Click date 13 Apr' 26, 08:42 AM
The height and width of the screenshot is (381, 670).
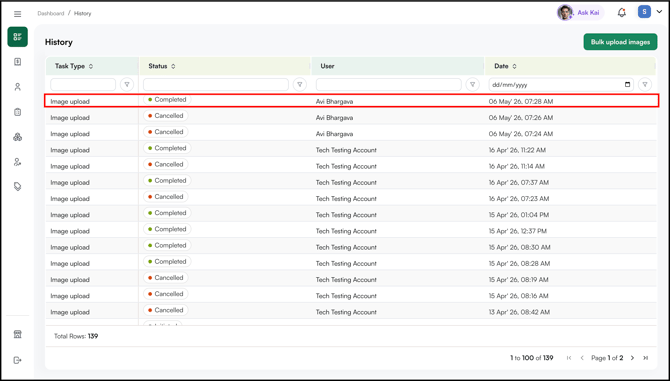tap(519, 312)
